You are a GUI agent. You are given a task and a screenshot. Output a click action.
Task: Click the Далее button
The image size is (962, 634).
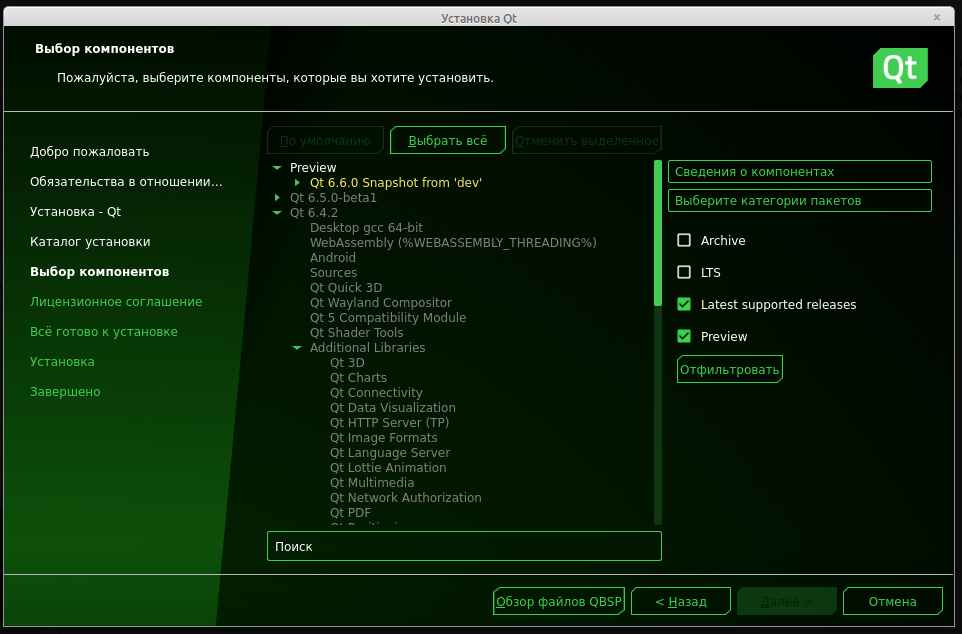(787, 601)
